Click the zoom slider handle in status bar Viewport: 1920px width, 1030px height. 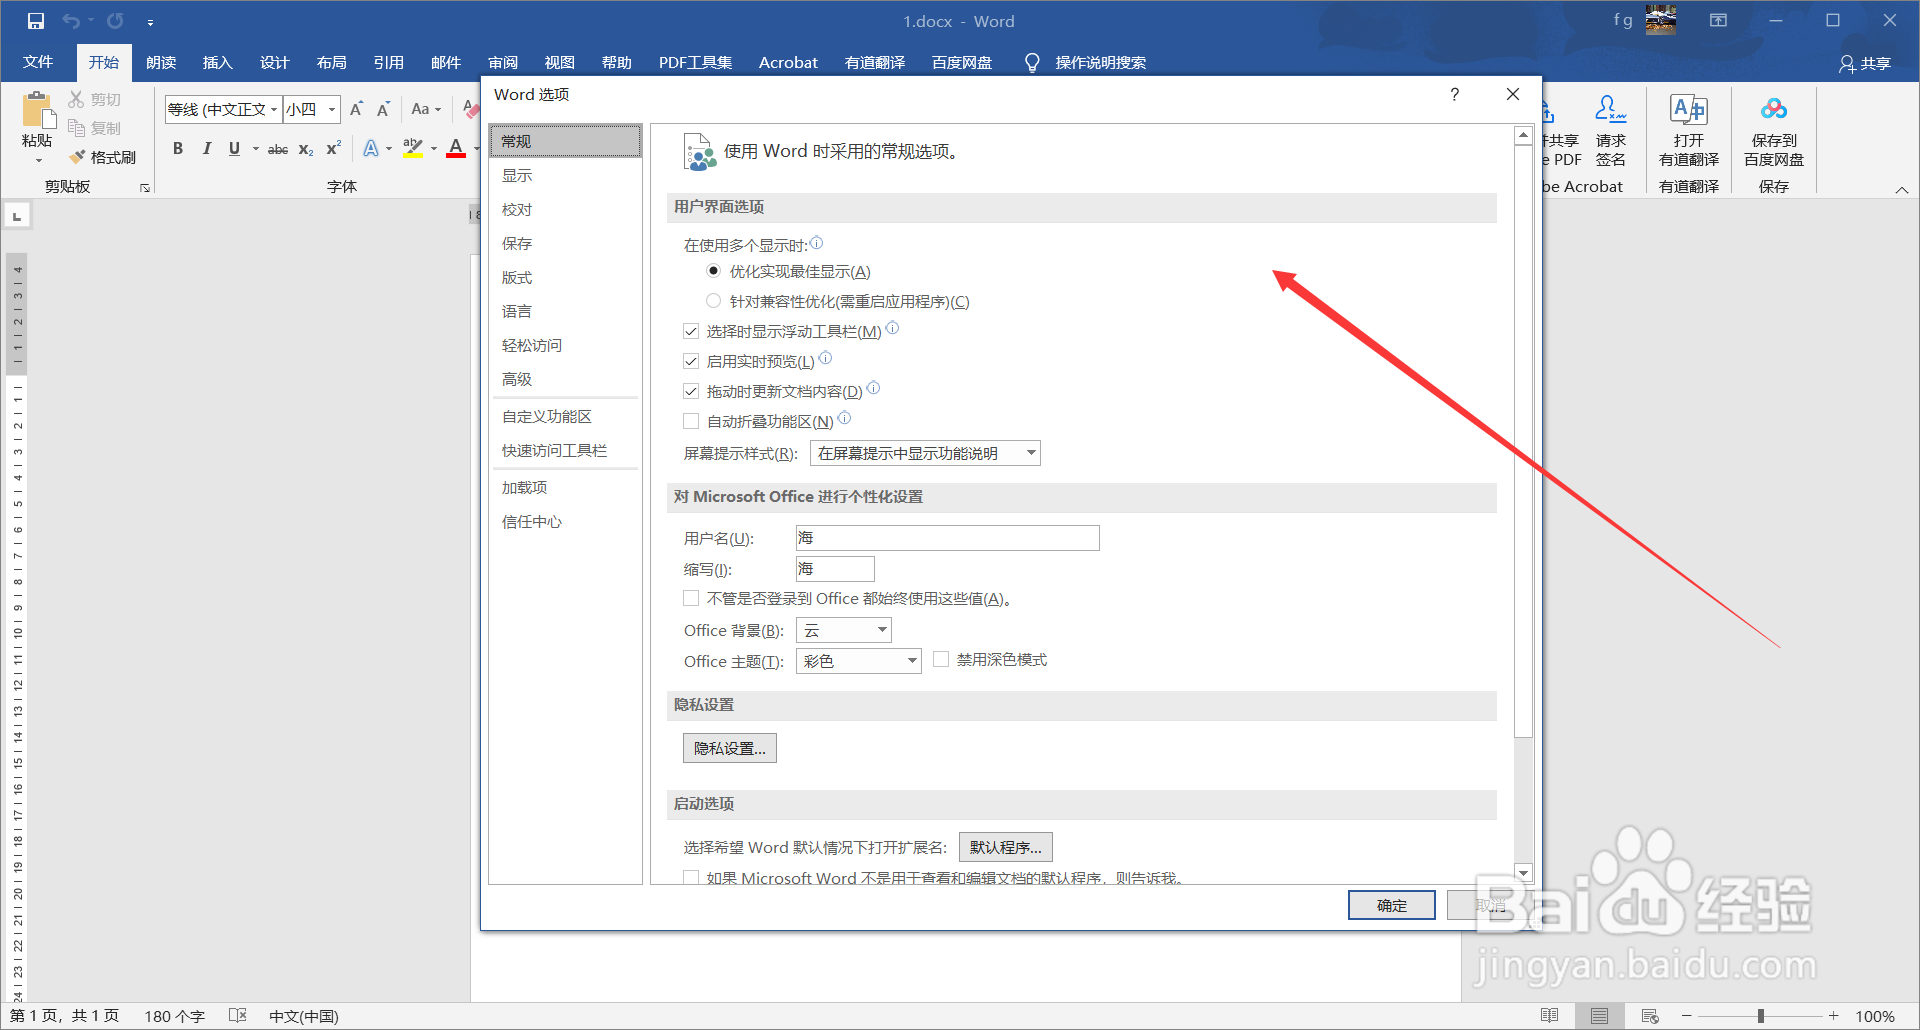coord(1760,1016)
